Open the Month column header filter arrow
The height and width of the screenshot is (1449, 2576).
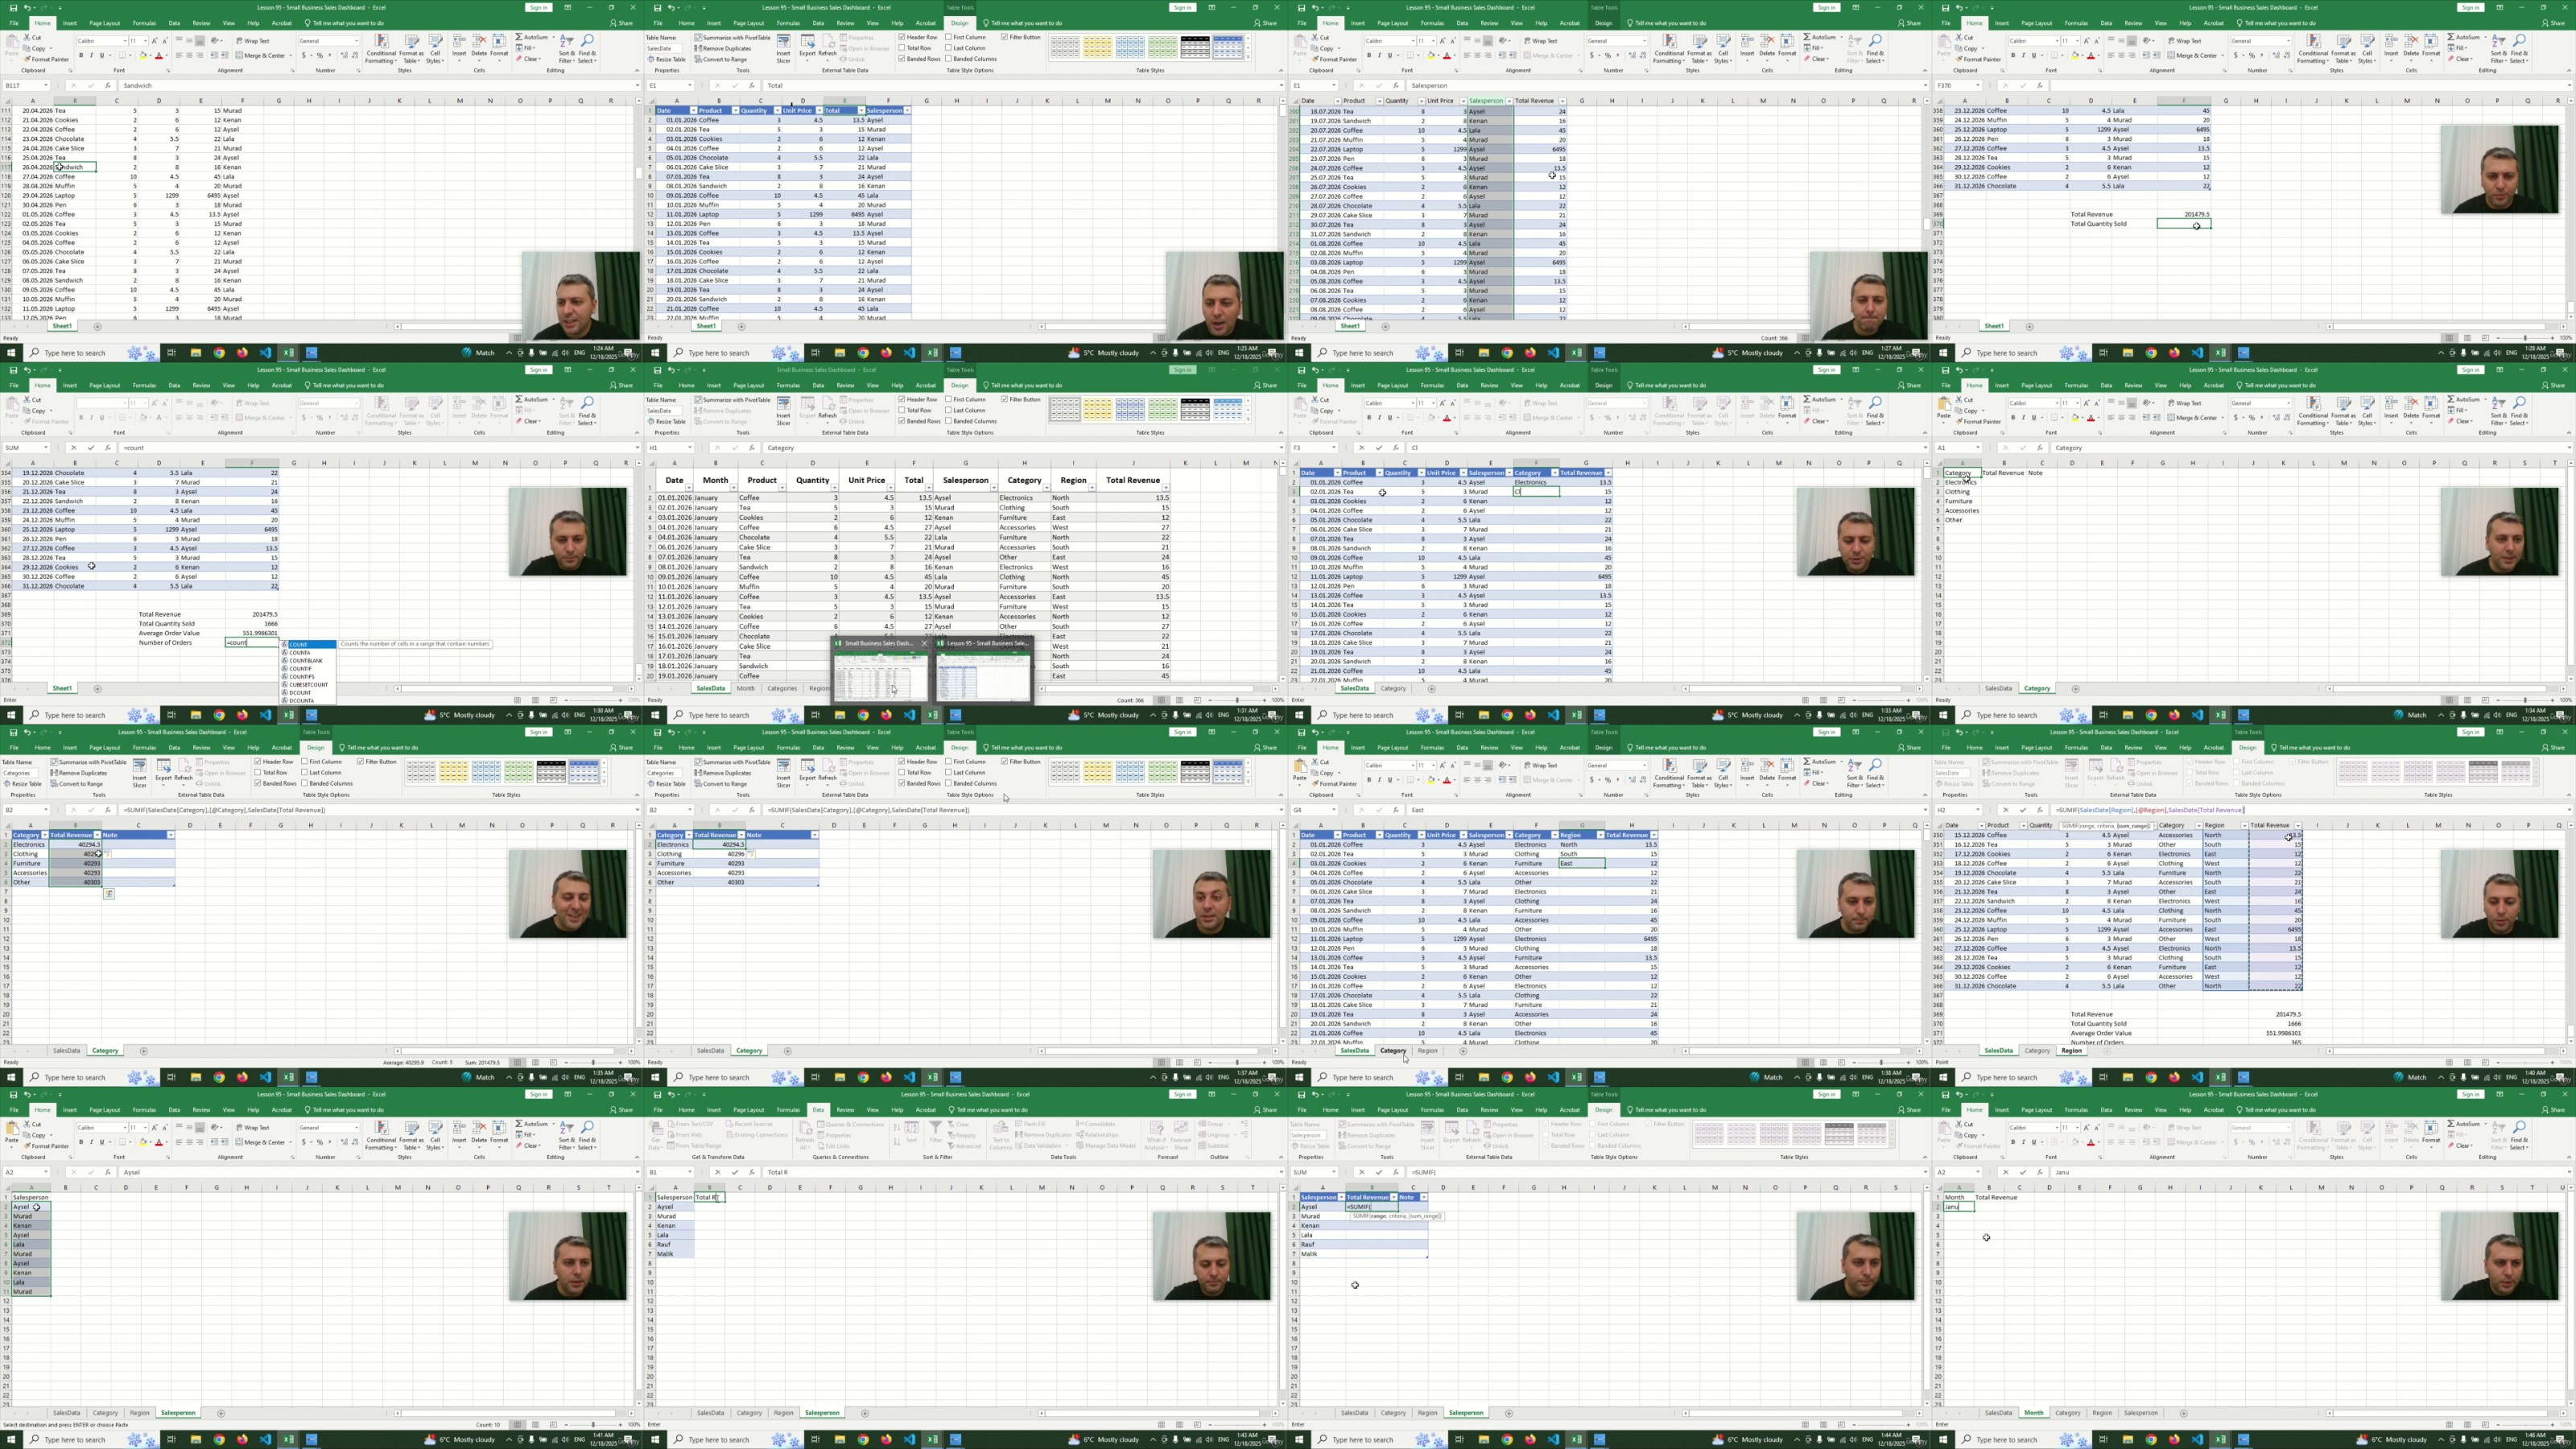pos(734,487)
